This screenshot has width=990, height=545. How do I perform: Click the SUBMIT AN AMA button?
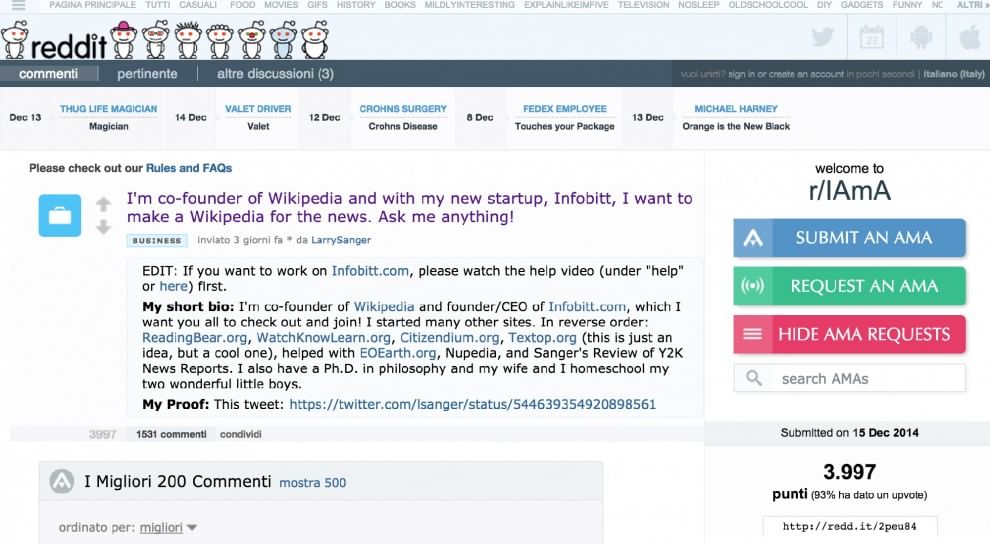coord(849,237)
